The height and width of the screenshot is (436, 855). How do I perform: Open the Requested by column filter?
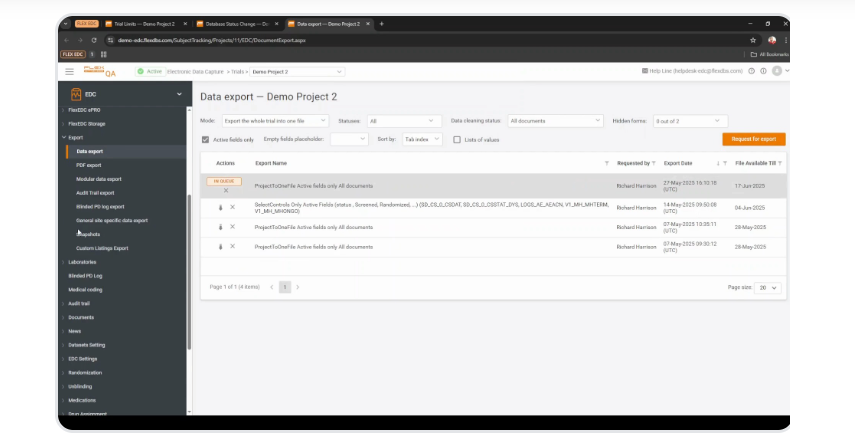[x=656, y=162]
